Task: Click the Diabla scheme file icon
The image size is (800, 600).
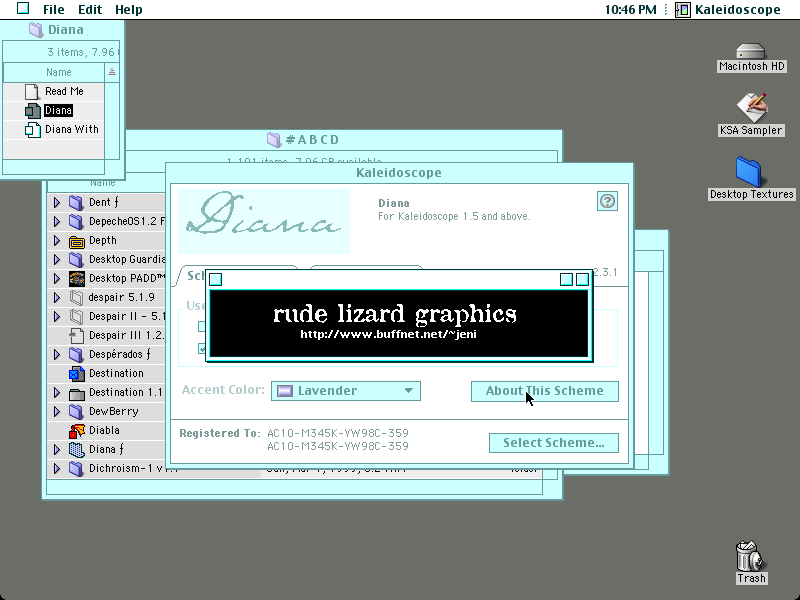Action: coord(77,431)
